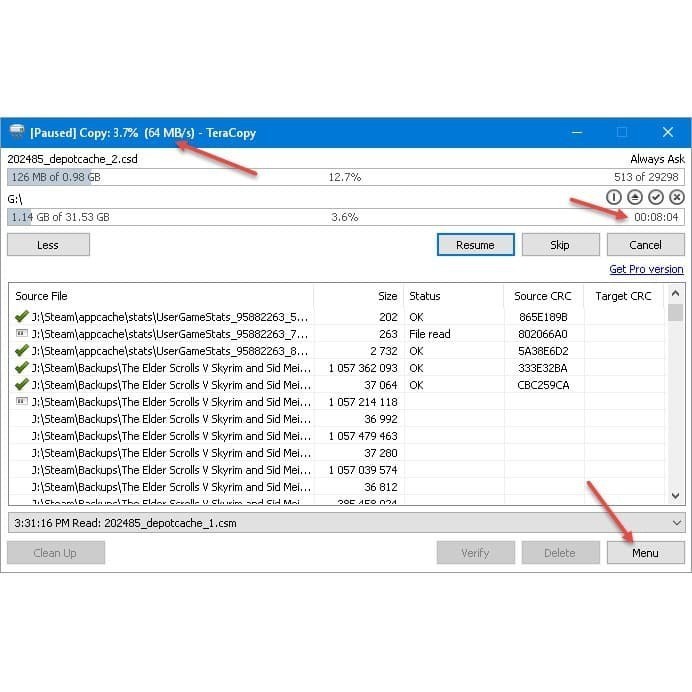Click the size value 202
Screen dimensions: 692x692
point(388,317)
